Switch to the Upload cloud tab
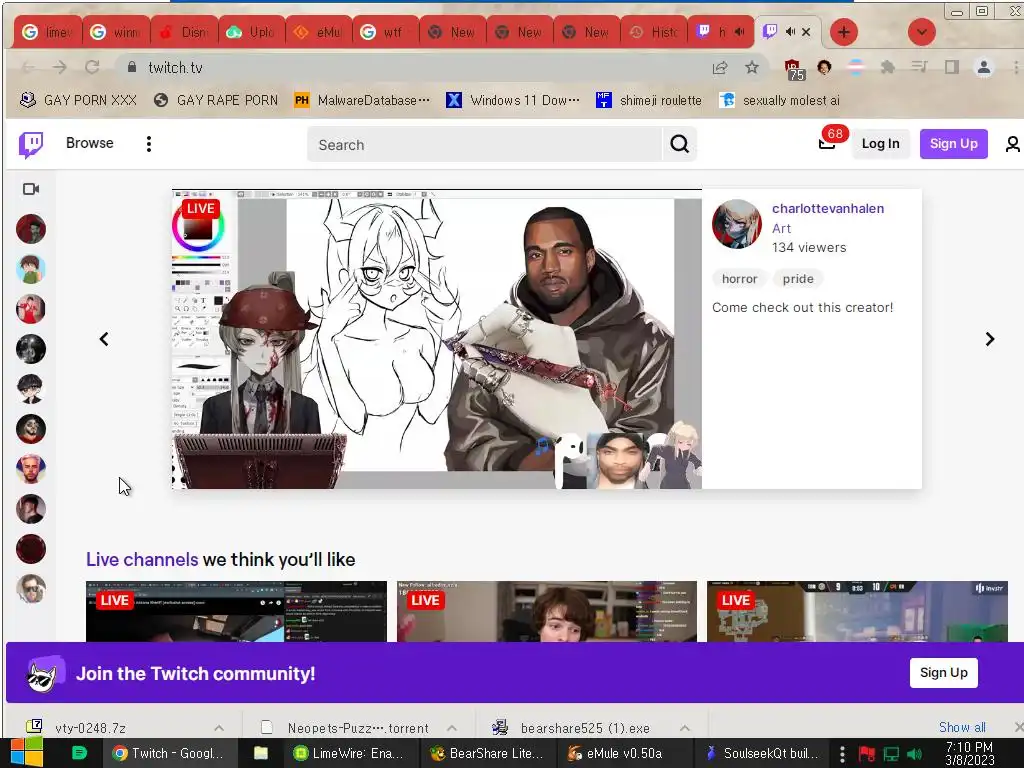This screenshot has height=768, width=1024. click(251, 32)
